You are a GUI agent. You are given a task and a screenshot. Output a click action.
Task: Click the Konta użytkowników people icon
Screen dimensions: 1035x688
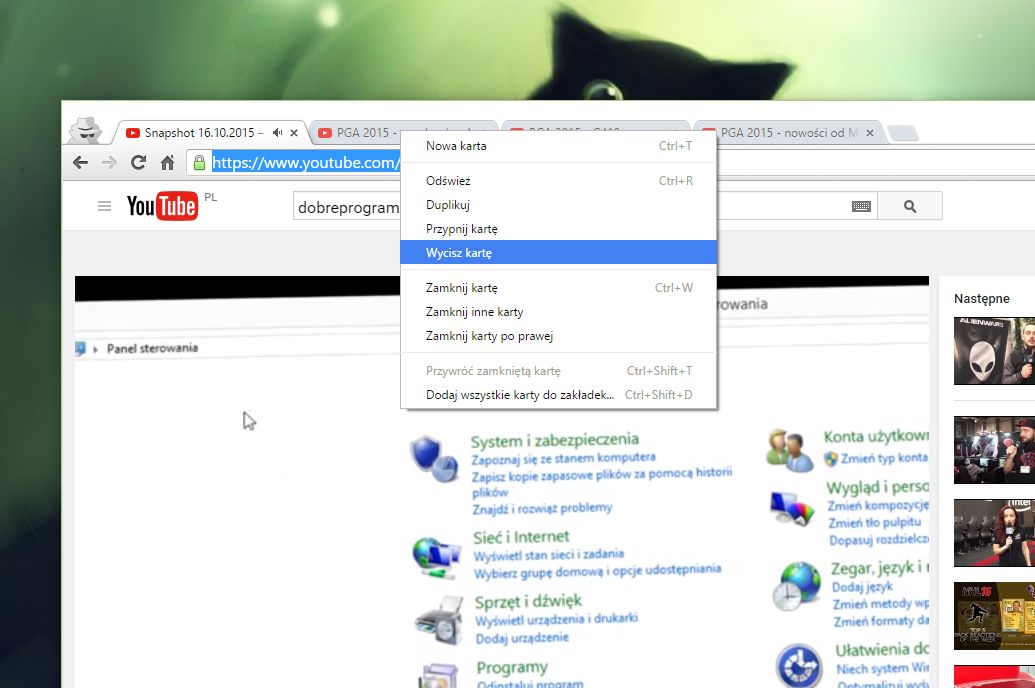[789, 450]
